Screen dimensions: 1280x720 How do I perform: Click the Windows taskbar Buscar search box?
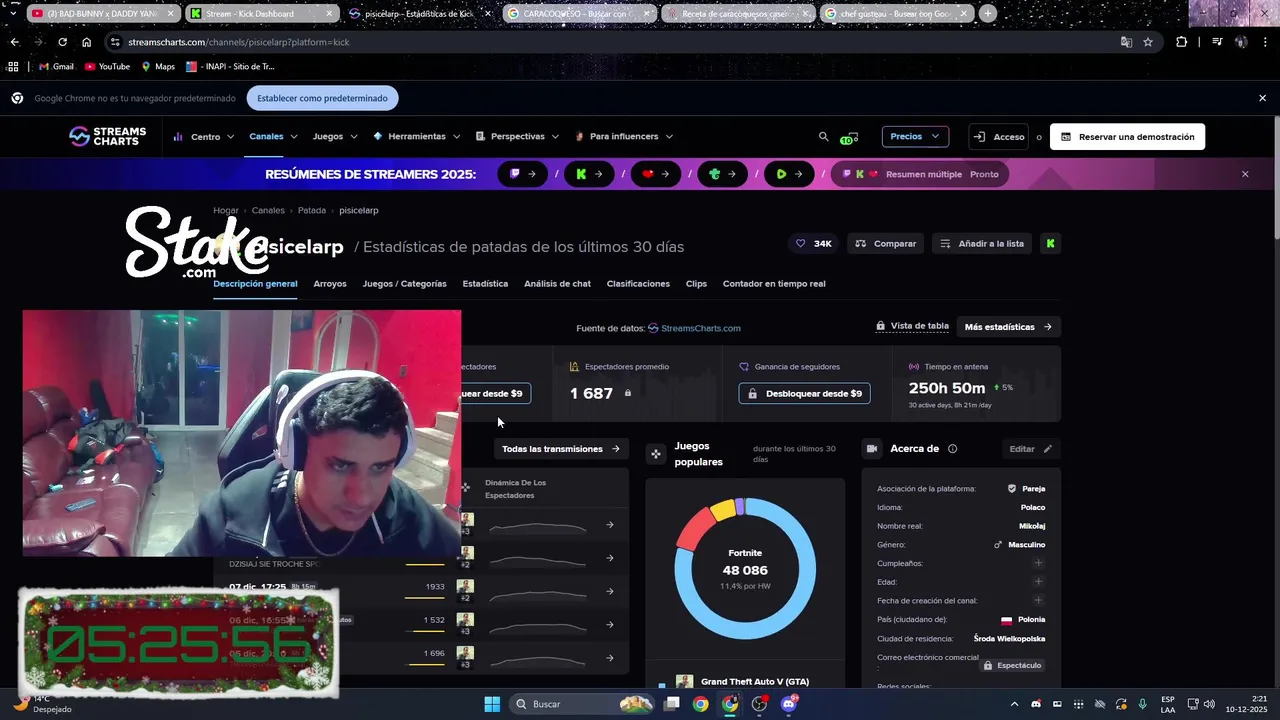[x=583, y=704]
